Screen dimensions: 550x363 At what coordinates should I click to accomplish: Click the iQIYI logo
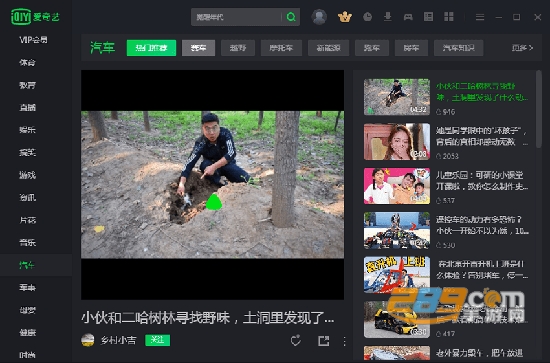coord(35,17)
